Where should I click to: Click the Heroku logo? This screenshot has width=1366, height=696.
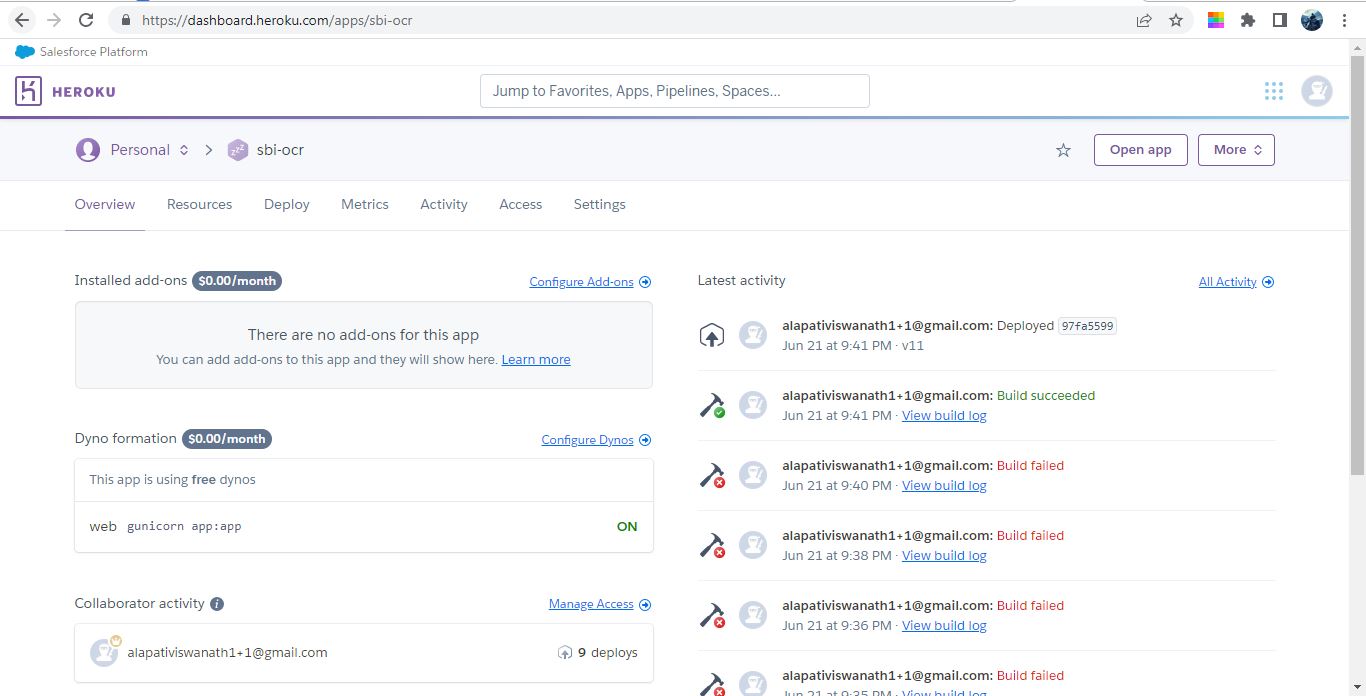click(x=65, y=91)
